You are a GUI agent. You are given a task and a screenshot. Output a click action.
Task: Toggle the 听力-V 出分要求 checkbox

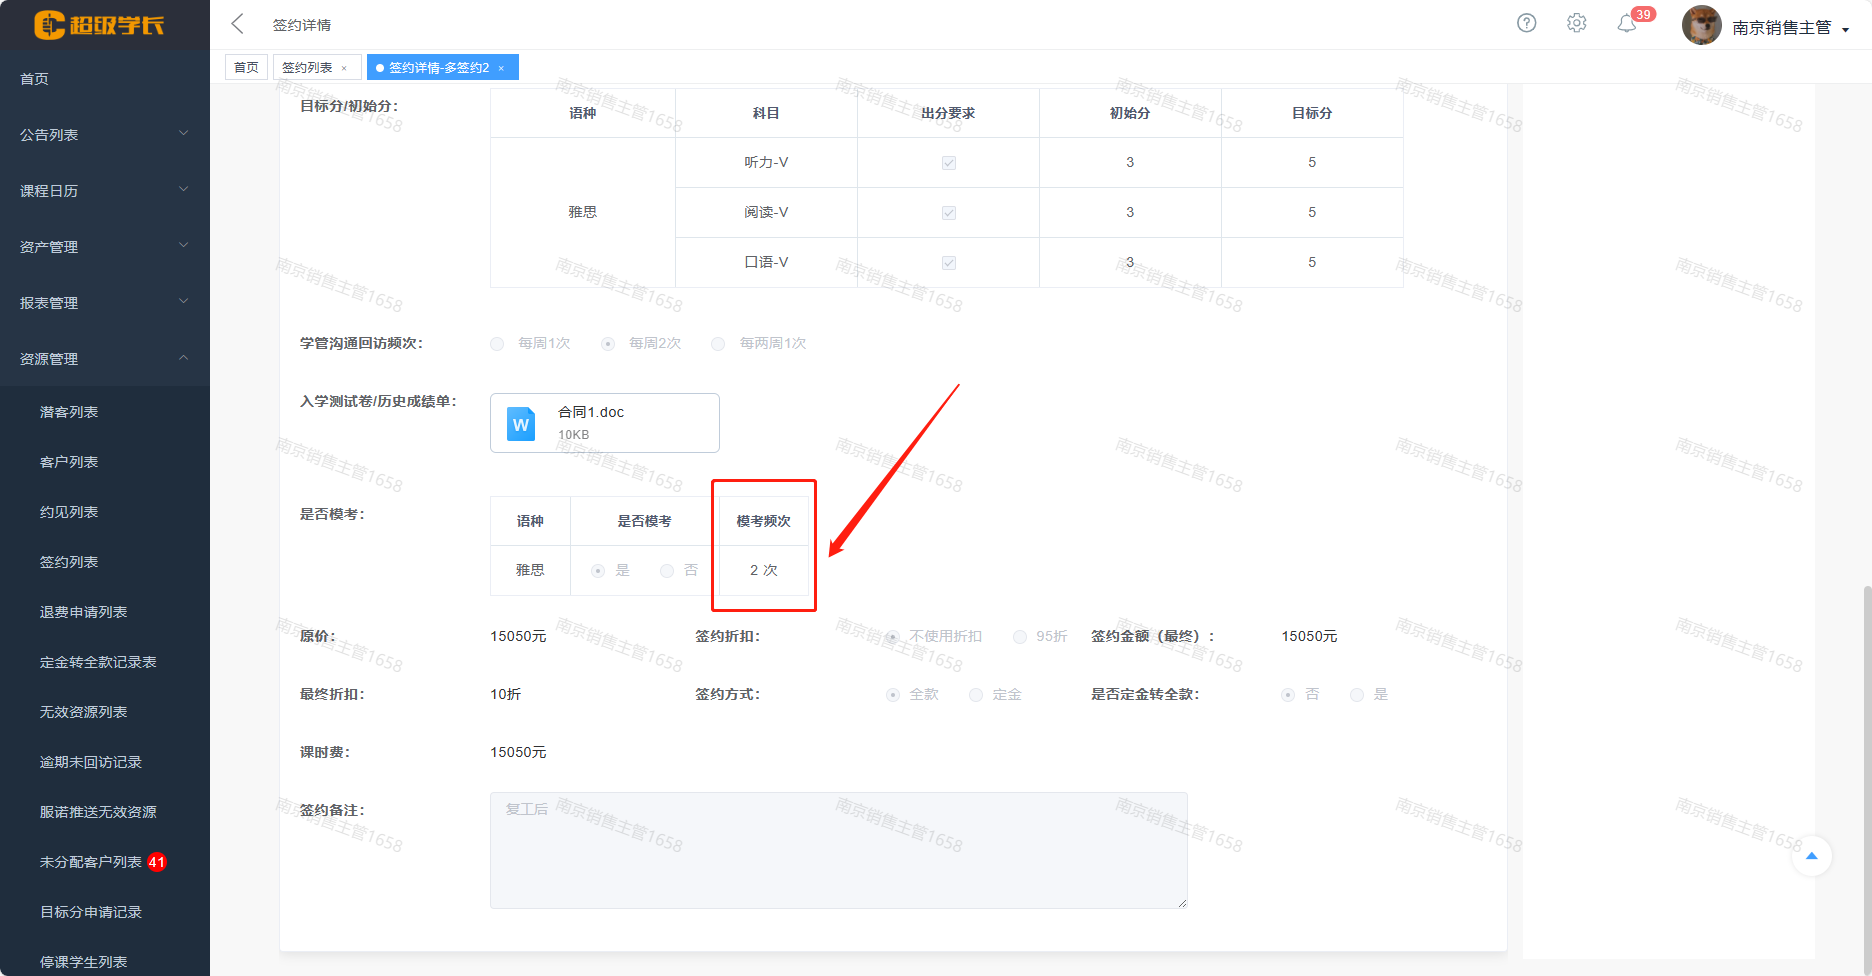(948, 163)
